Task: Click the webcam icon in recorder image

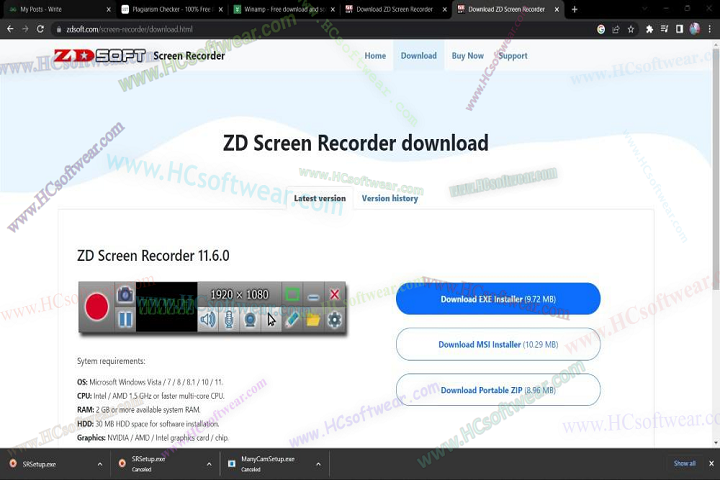Action: [x=250, y=319]
